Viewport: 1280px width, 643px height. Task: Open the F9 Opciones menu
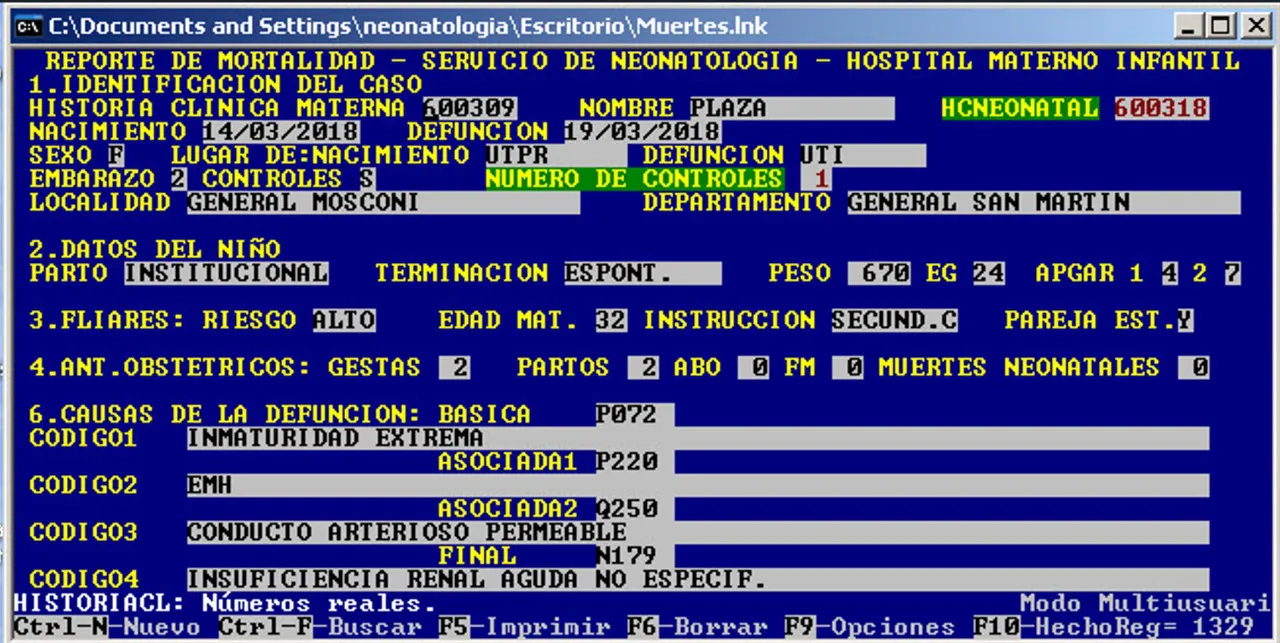pyautogui.click(x=869, y=627)
